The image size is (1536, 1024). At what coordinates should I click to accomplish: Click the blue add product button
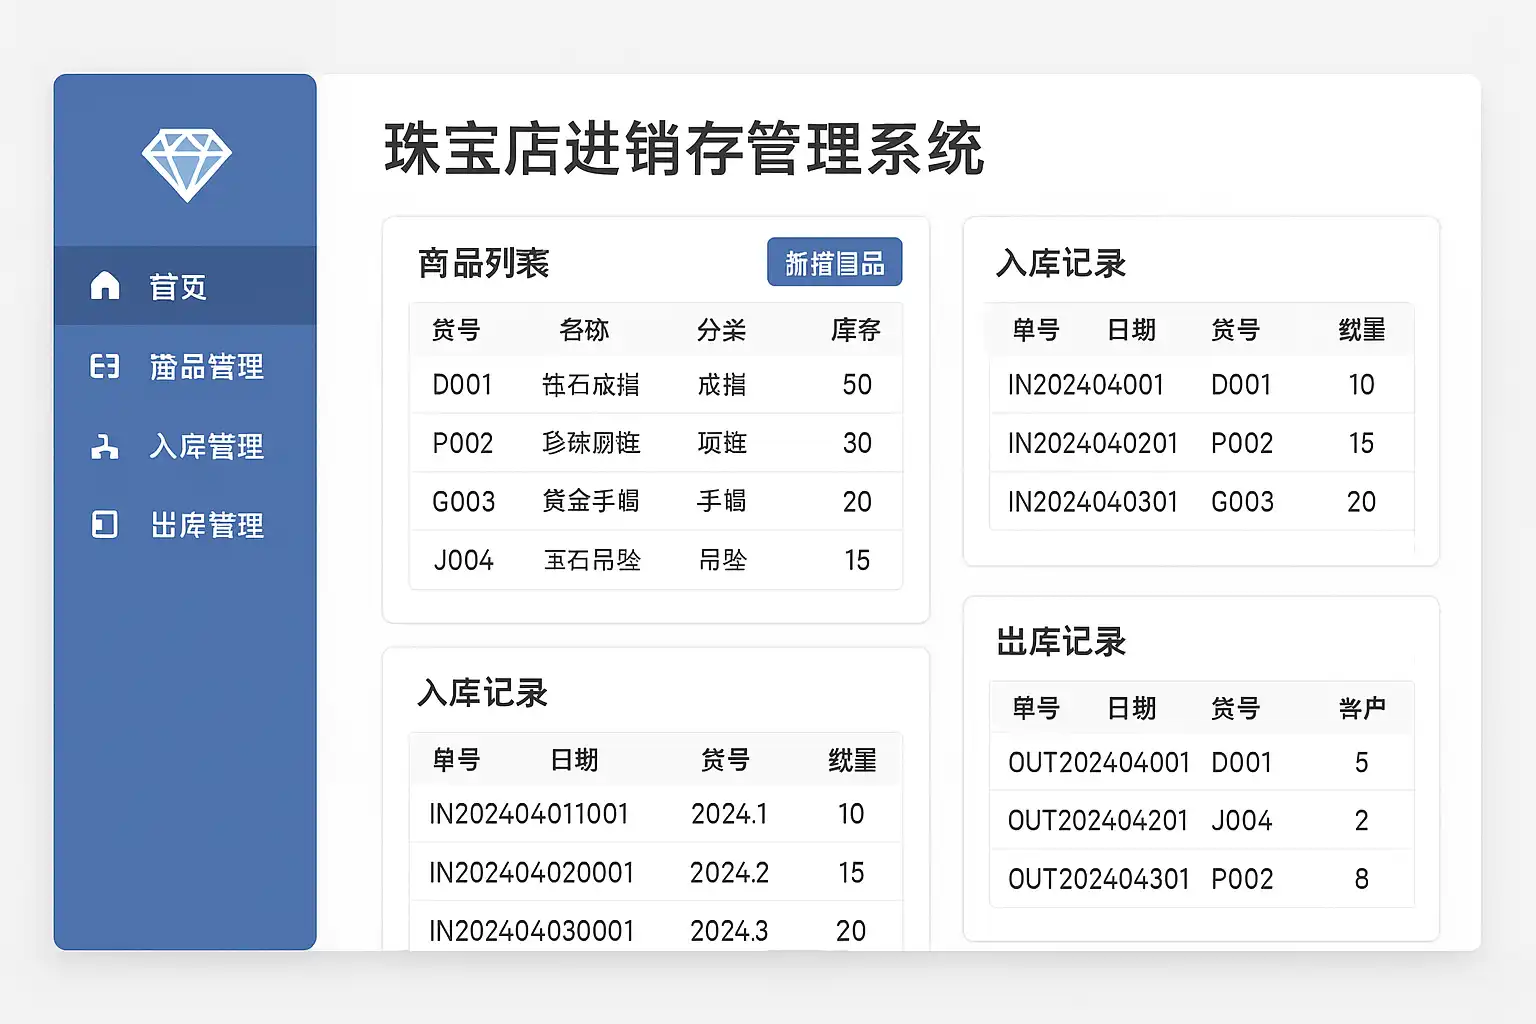coord(834,263)
